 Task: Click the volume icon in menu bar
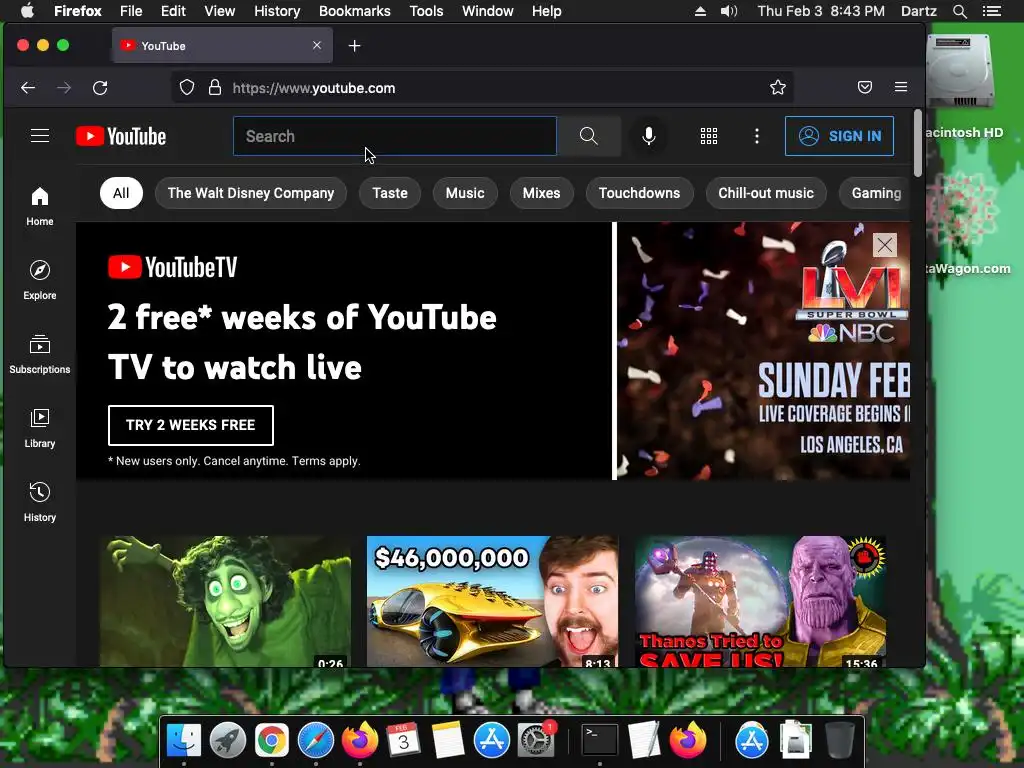729,11
